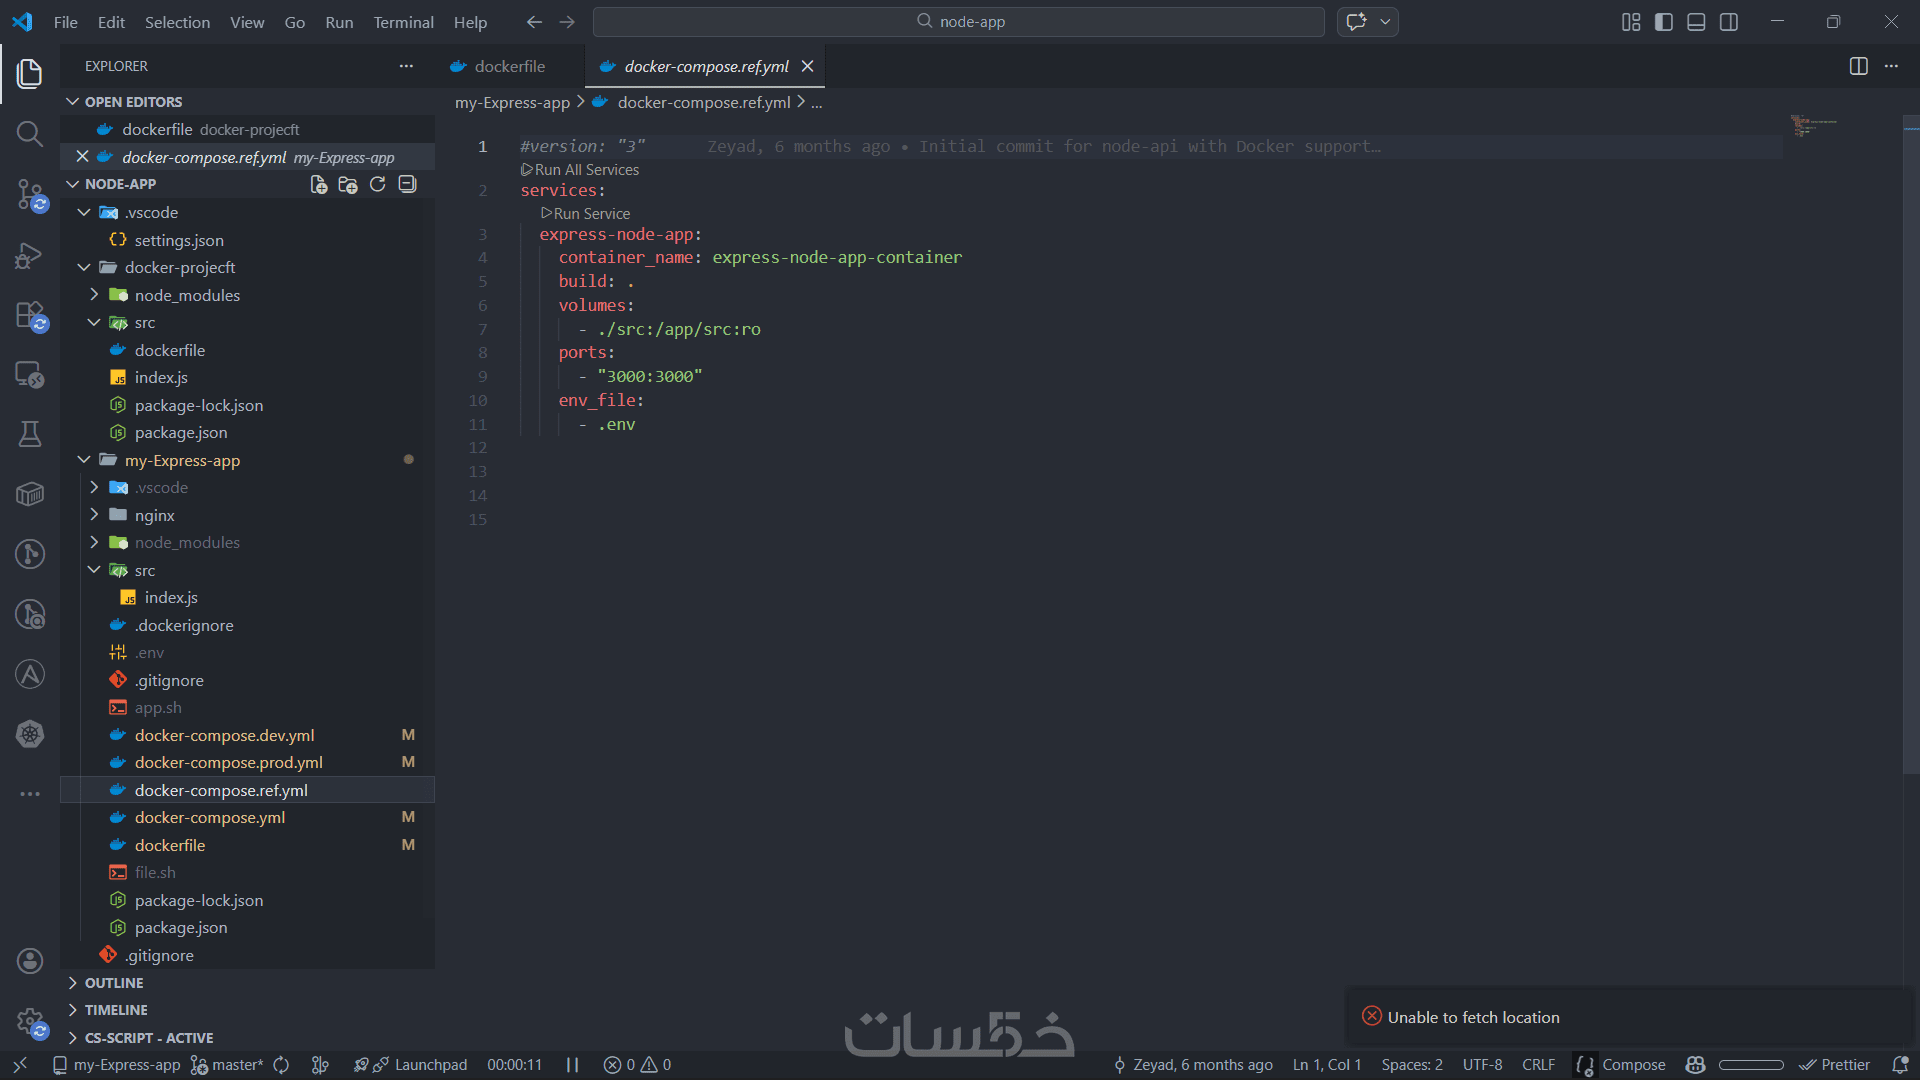The image size is (1920, 1080).
Task: Toggle the bottom panel layout button
Action: (x=1696, y=22)
